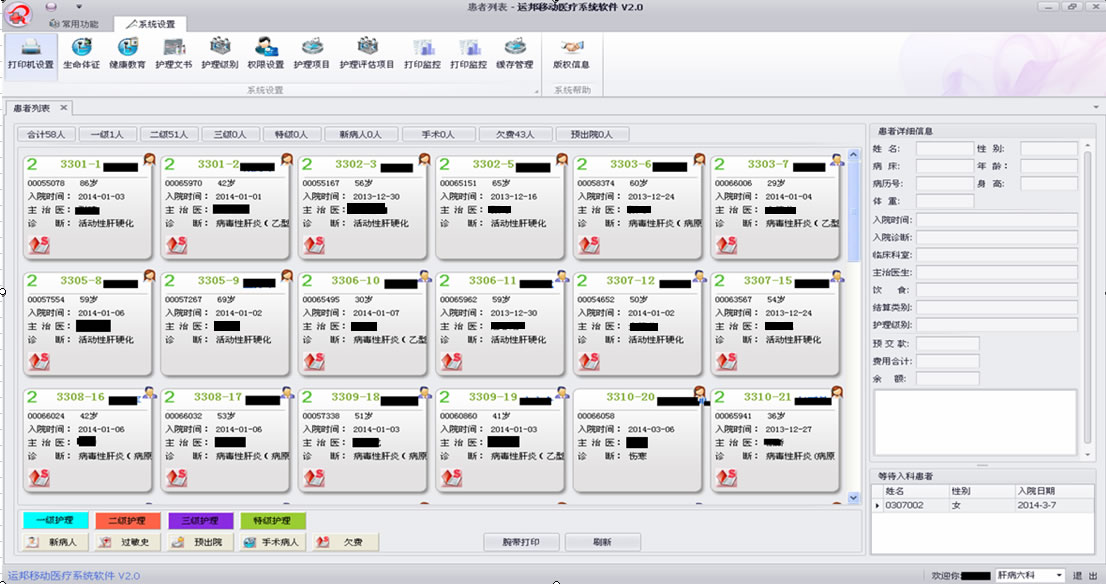This screenshot has width=1106, height=584.
Task: Expand the 肝病六科 department dropdown
Action: (x=1058, y=576)
